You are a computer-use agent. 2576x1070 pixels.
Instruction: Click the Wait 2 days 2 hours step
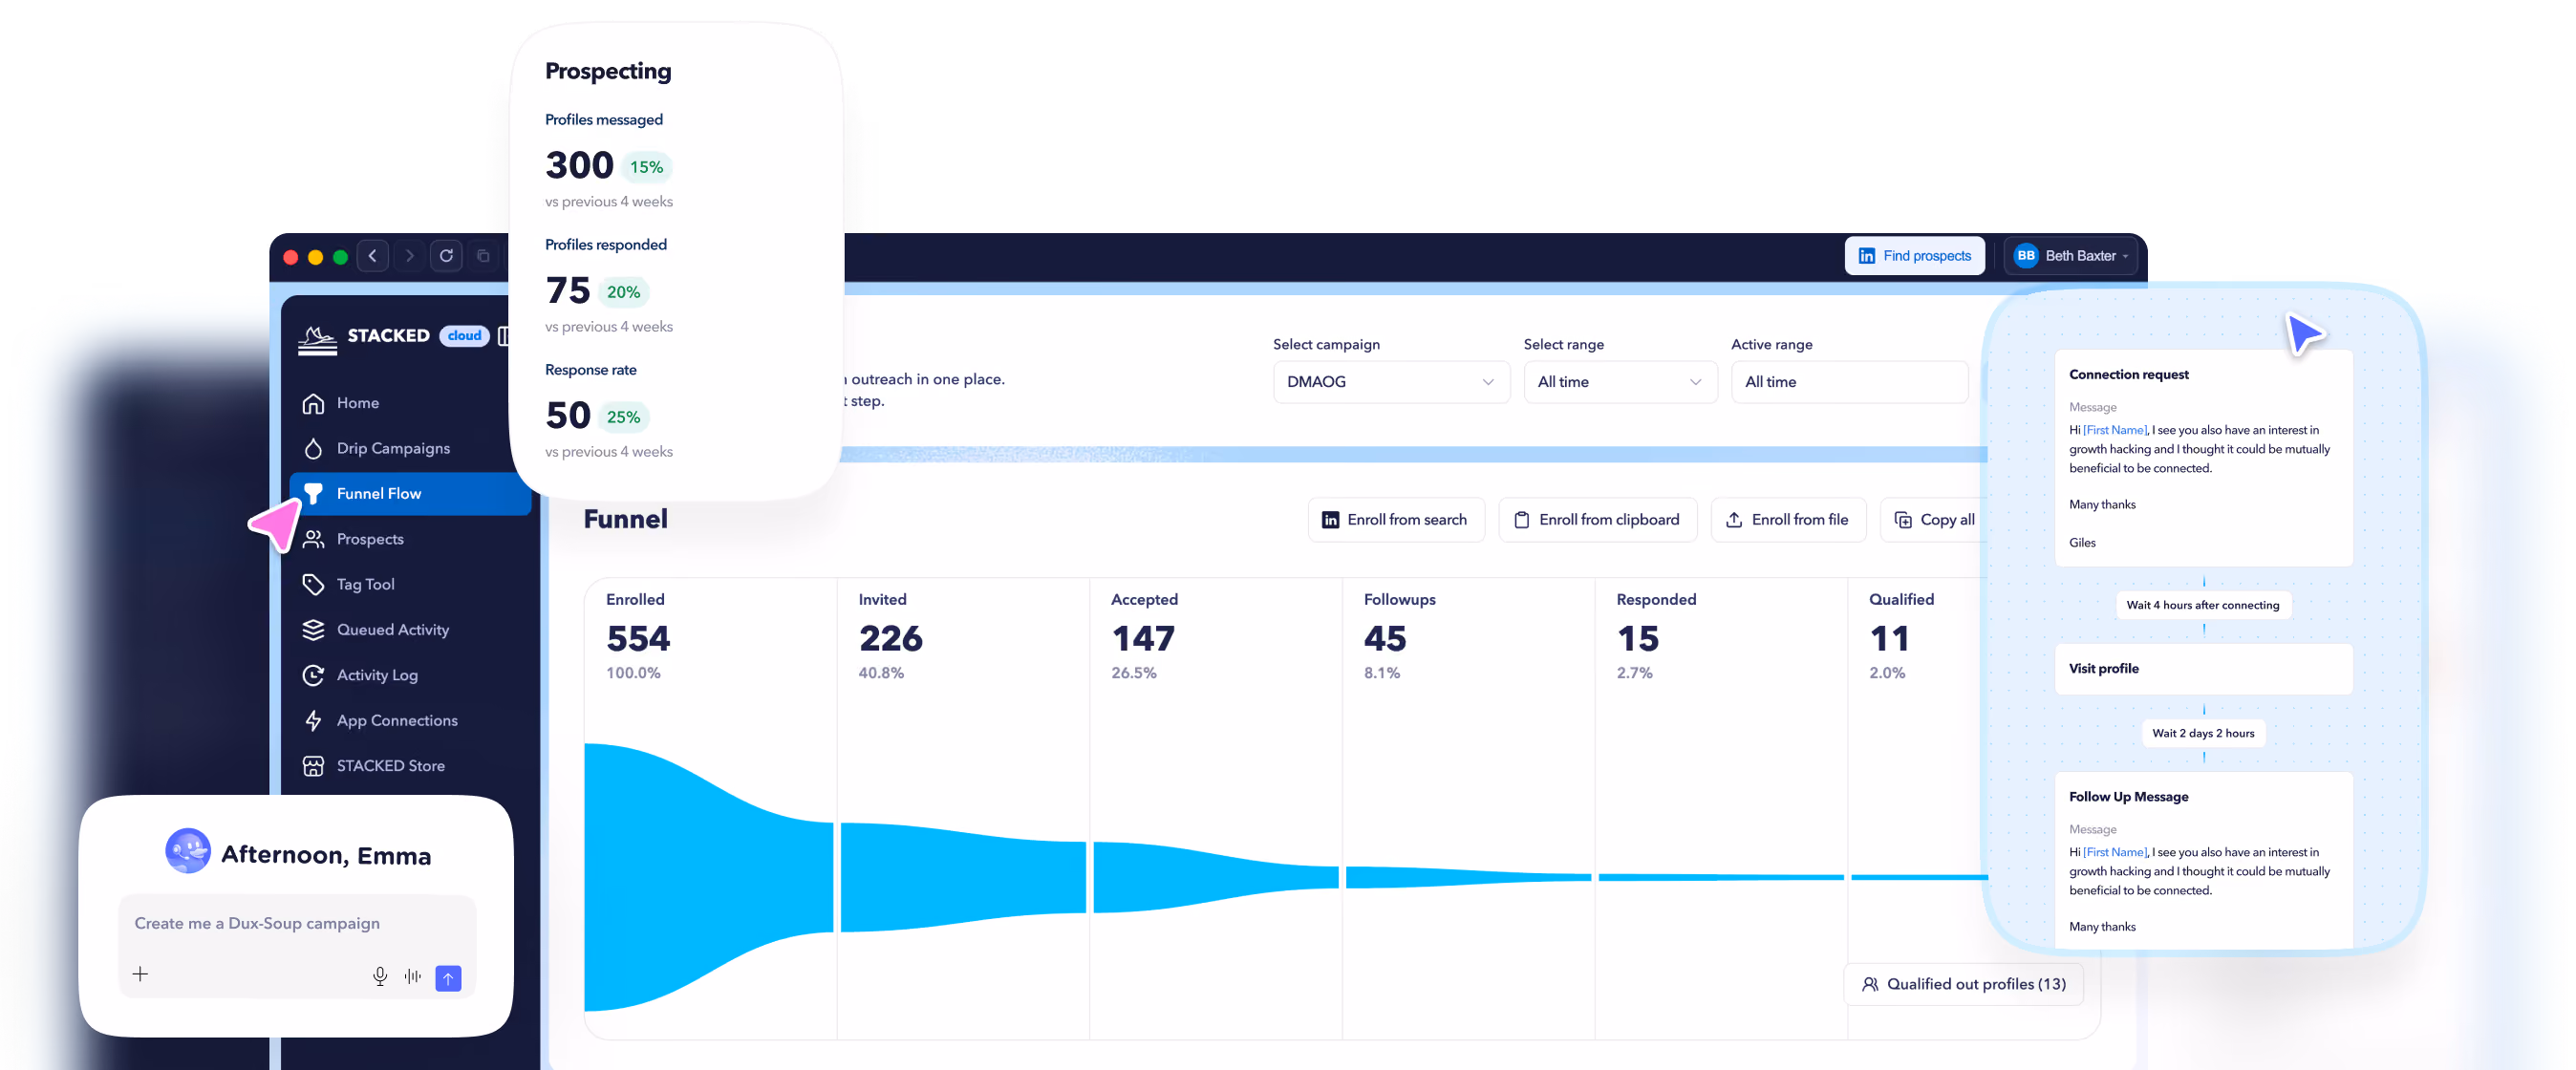pos(2203,733)
